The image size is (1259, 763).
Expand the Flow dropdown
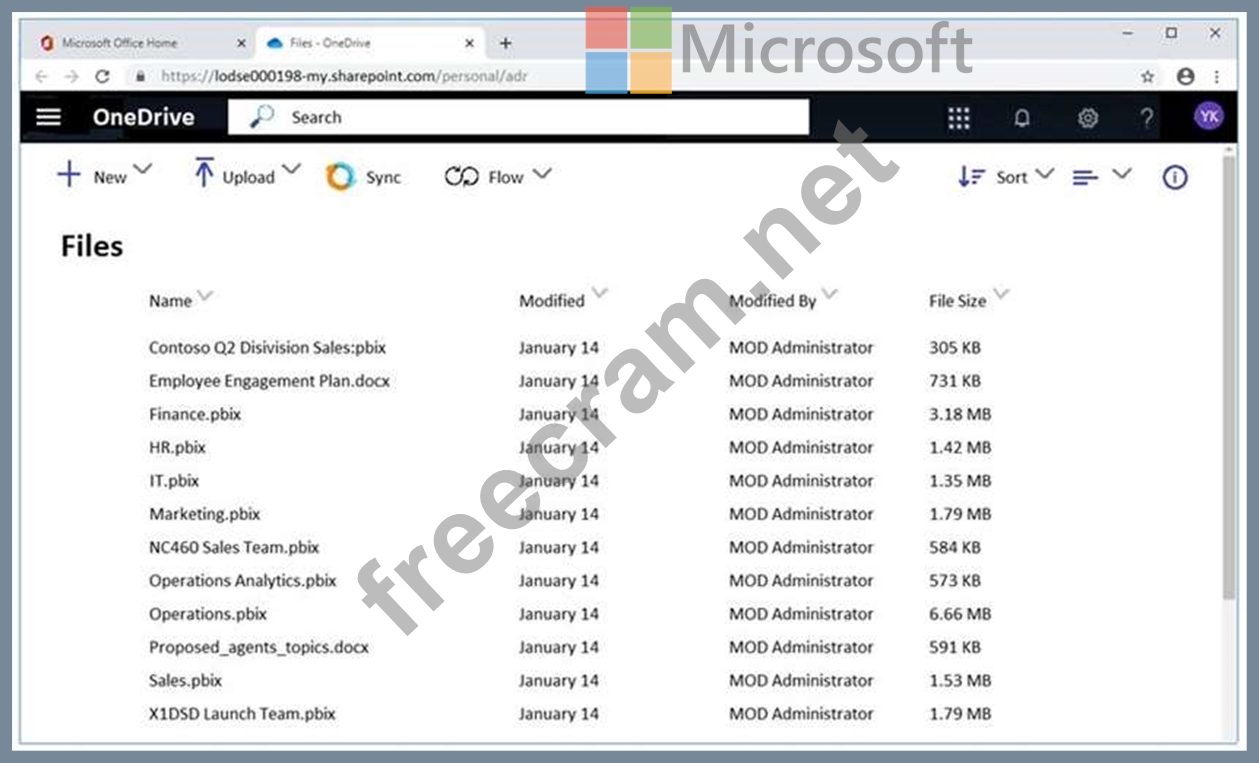(541, 173)
